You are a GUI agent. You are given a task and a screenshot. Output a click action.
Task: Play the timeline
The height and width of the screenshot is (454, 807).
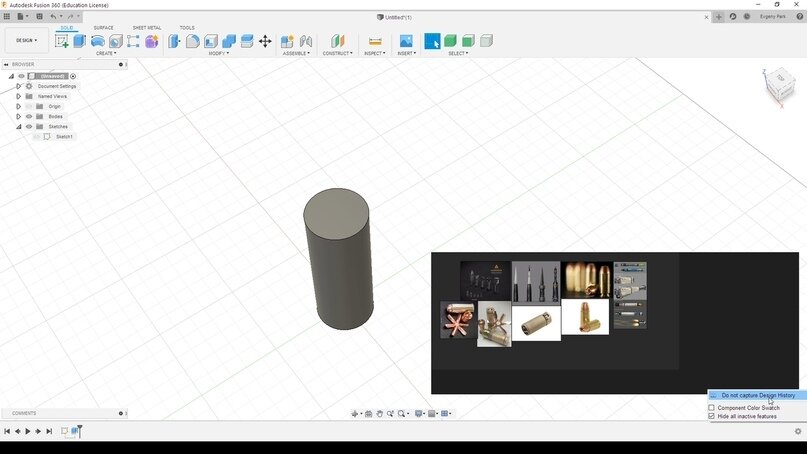(x=28, y=431)
